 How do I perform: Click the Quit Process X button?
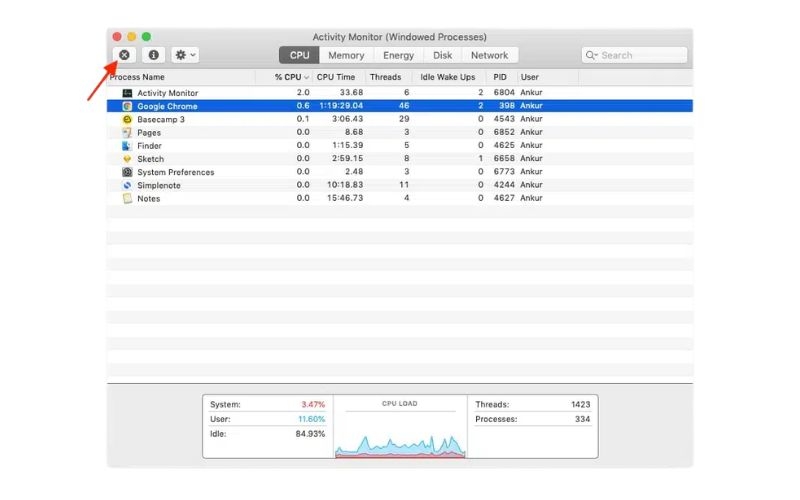point(124,55)
